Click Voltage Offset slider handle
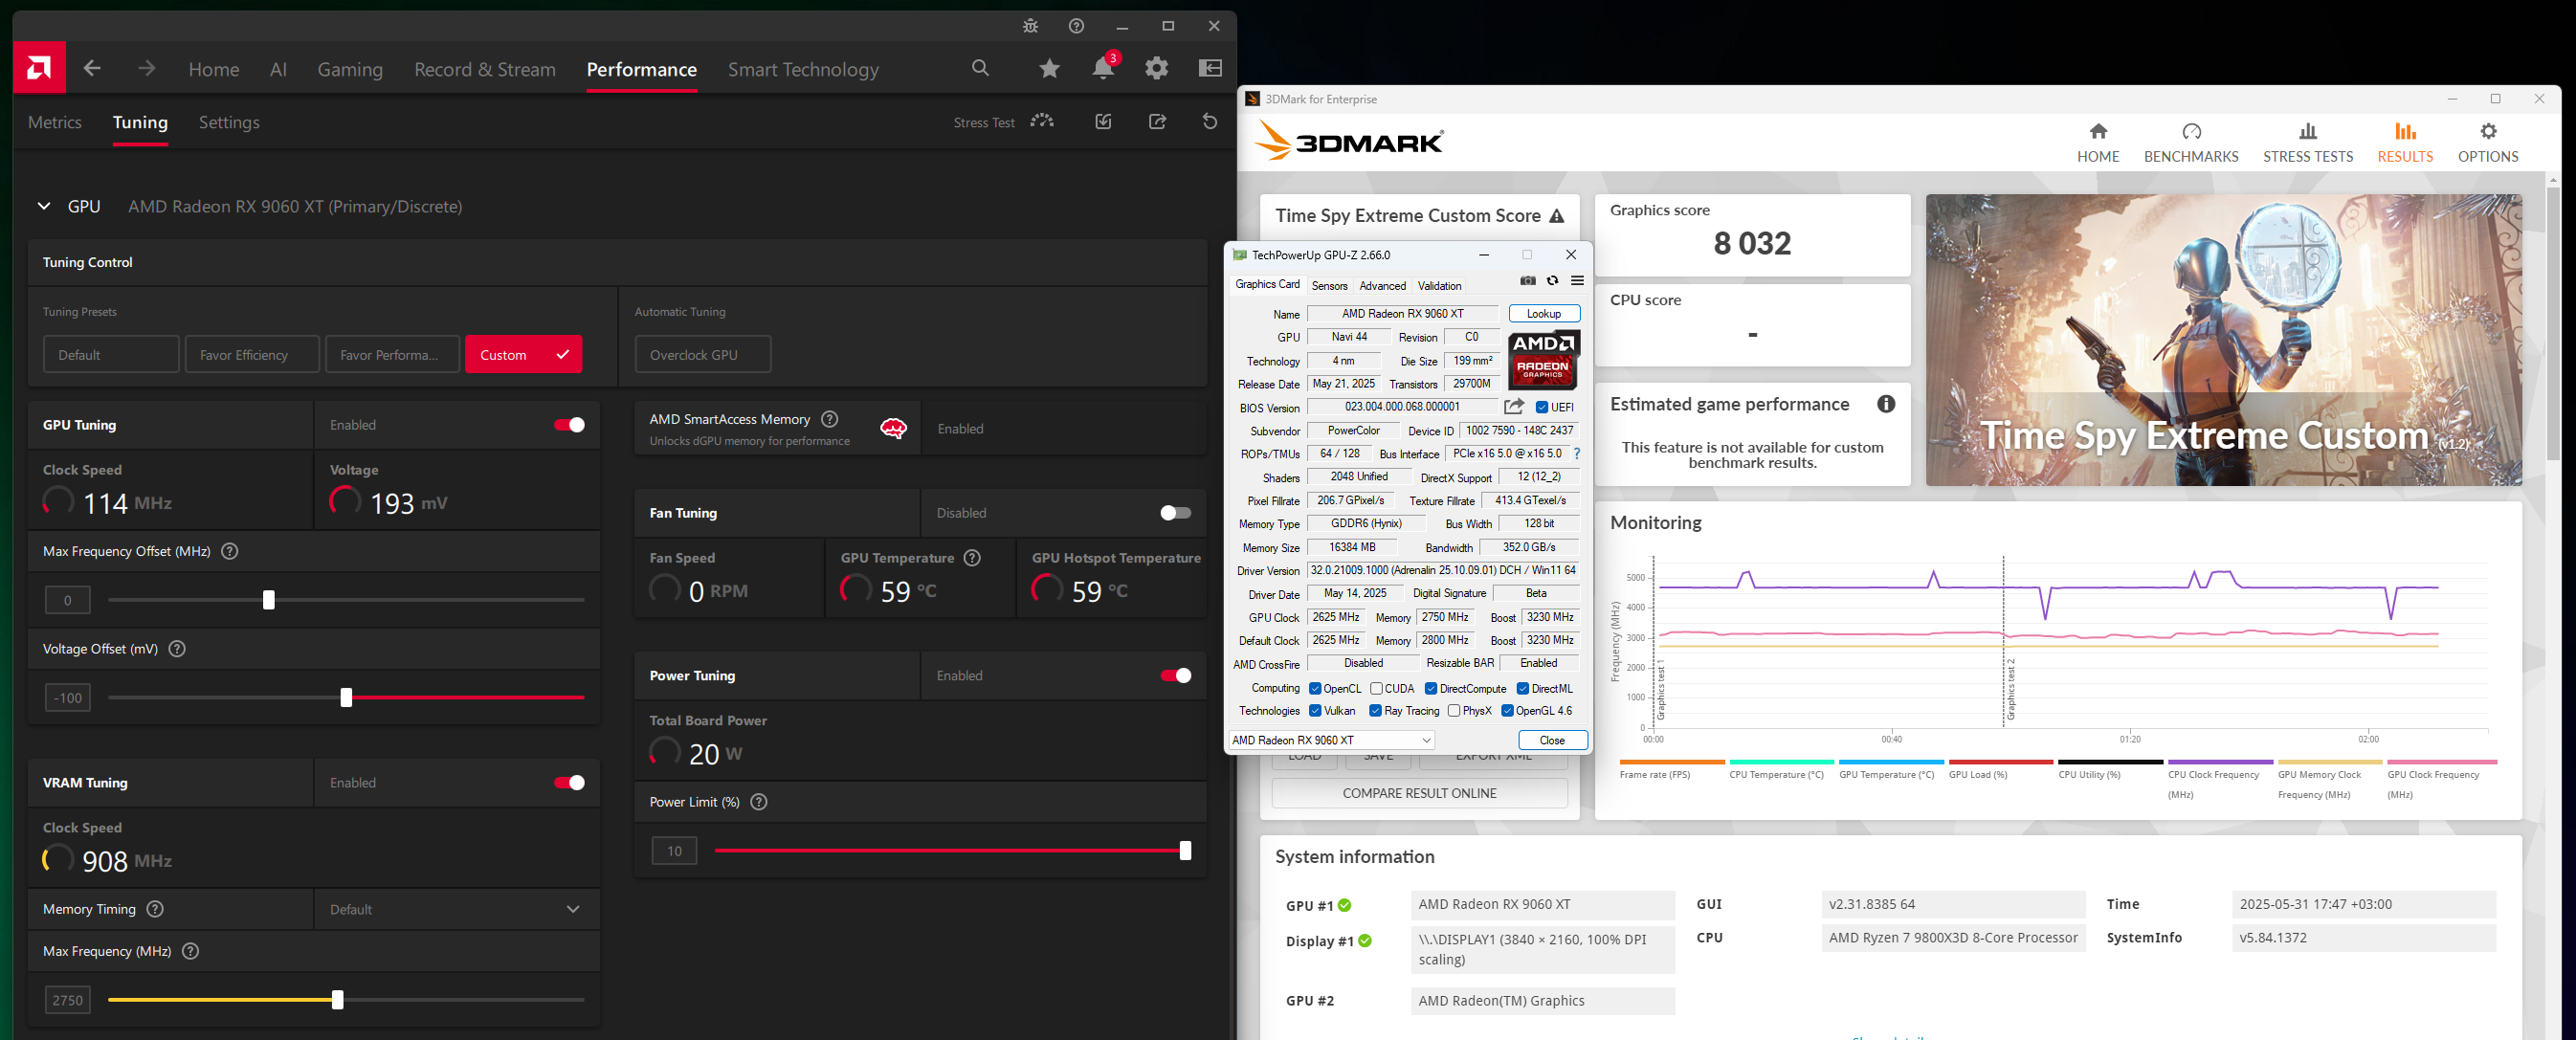This screenshot has height=1040, width=2576. click(346, 697)
